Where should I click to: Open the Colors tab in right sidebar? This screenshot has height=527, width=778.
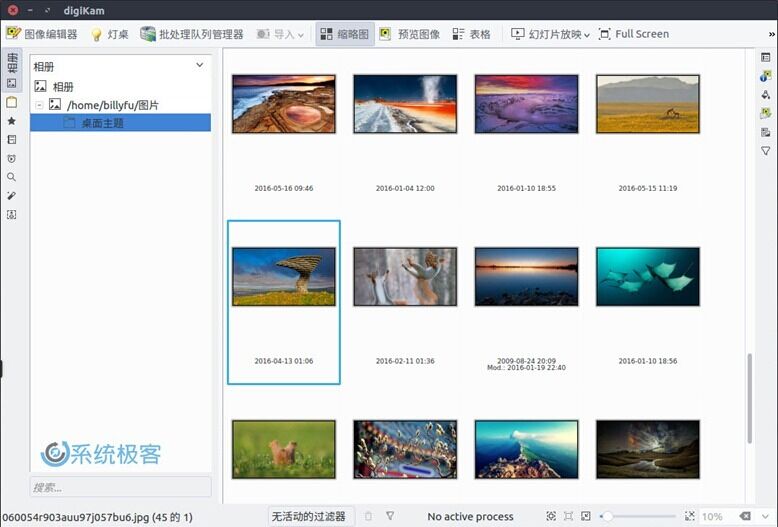(x=766, y=95)
